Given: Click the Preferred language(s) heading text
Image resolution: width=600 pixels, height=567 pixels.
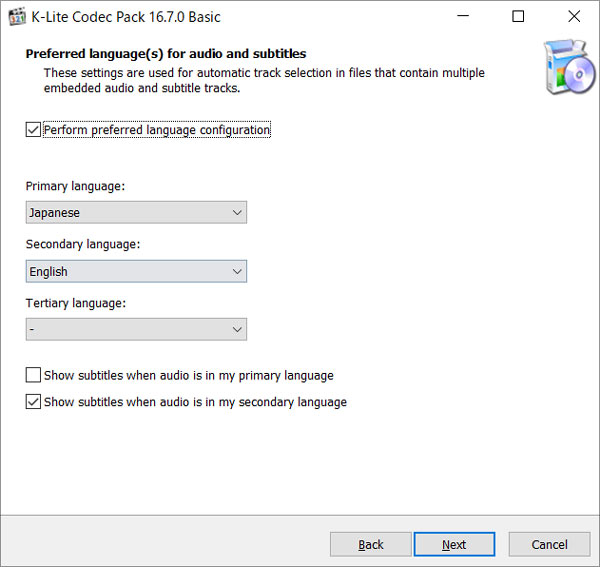Looking at the screenshot, I should click(165, 54).
